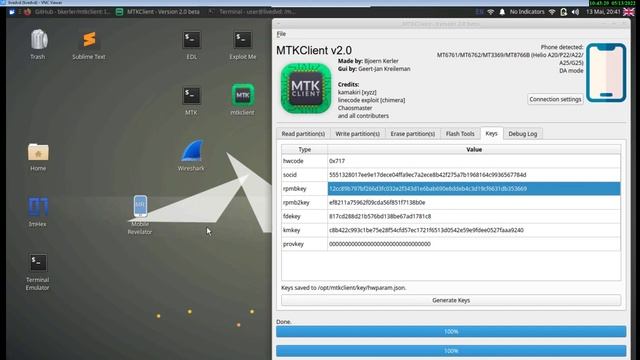Switch to the Erase partition(s) tab

[413, 134]
